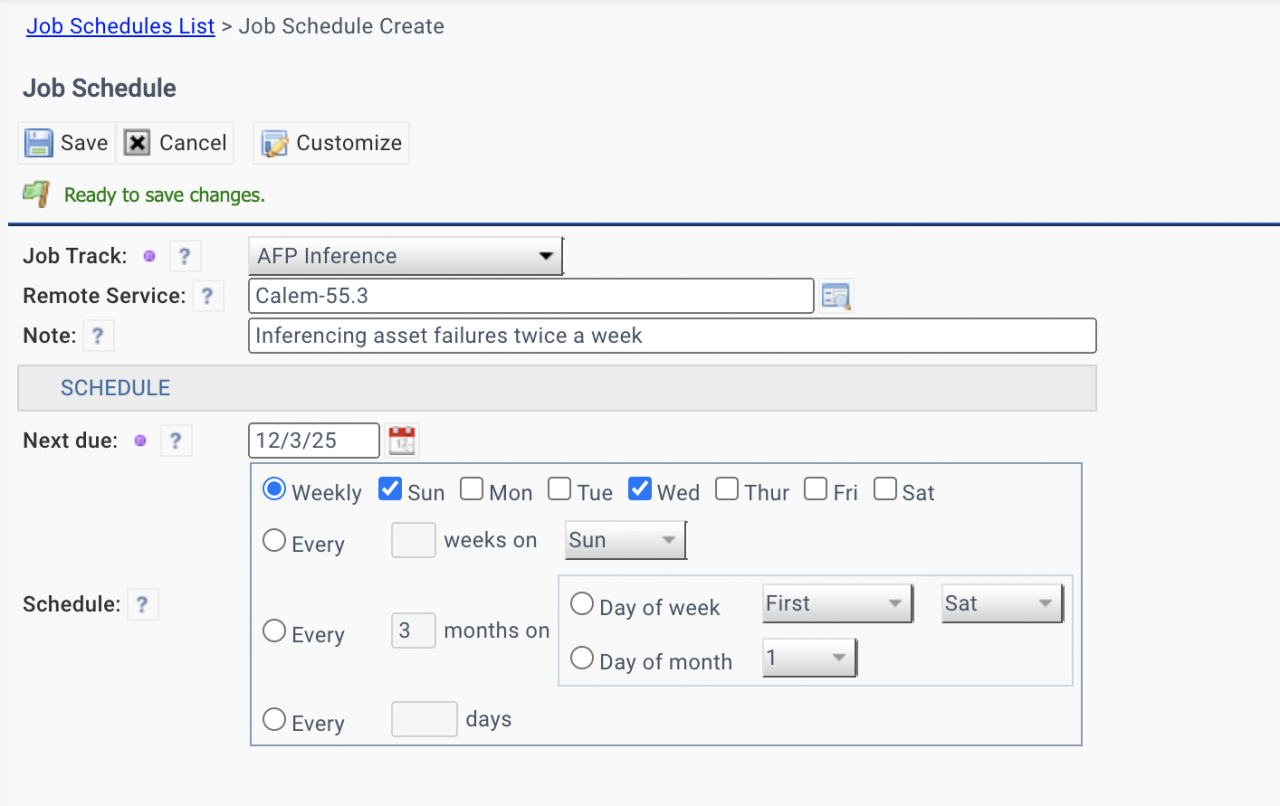The width and height of the screenshot is (1280, 806).
Task: Show help for Remote Service field
Action: (x=207, y=296)
